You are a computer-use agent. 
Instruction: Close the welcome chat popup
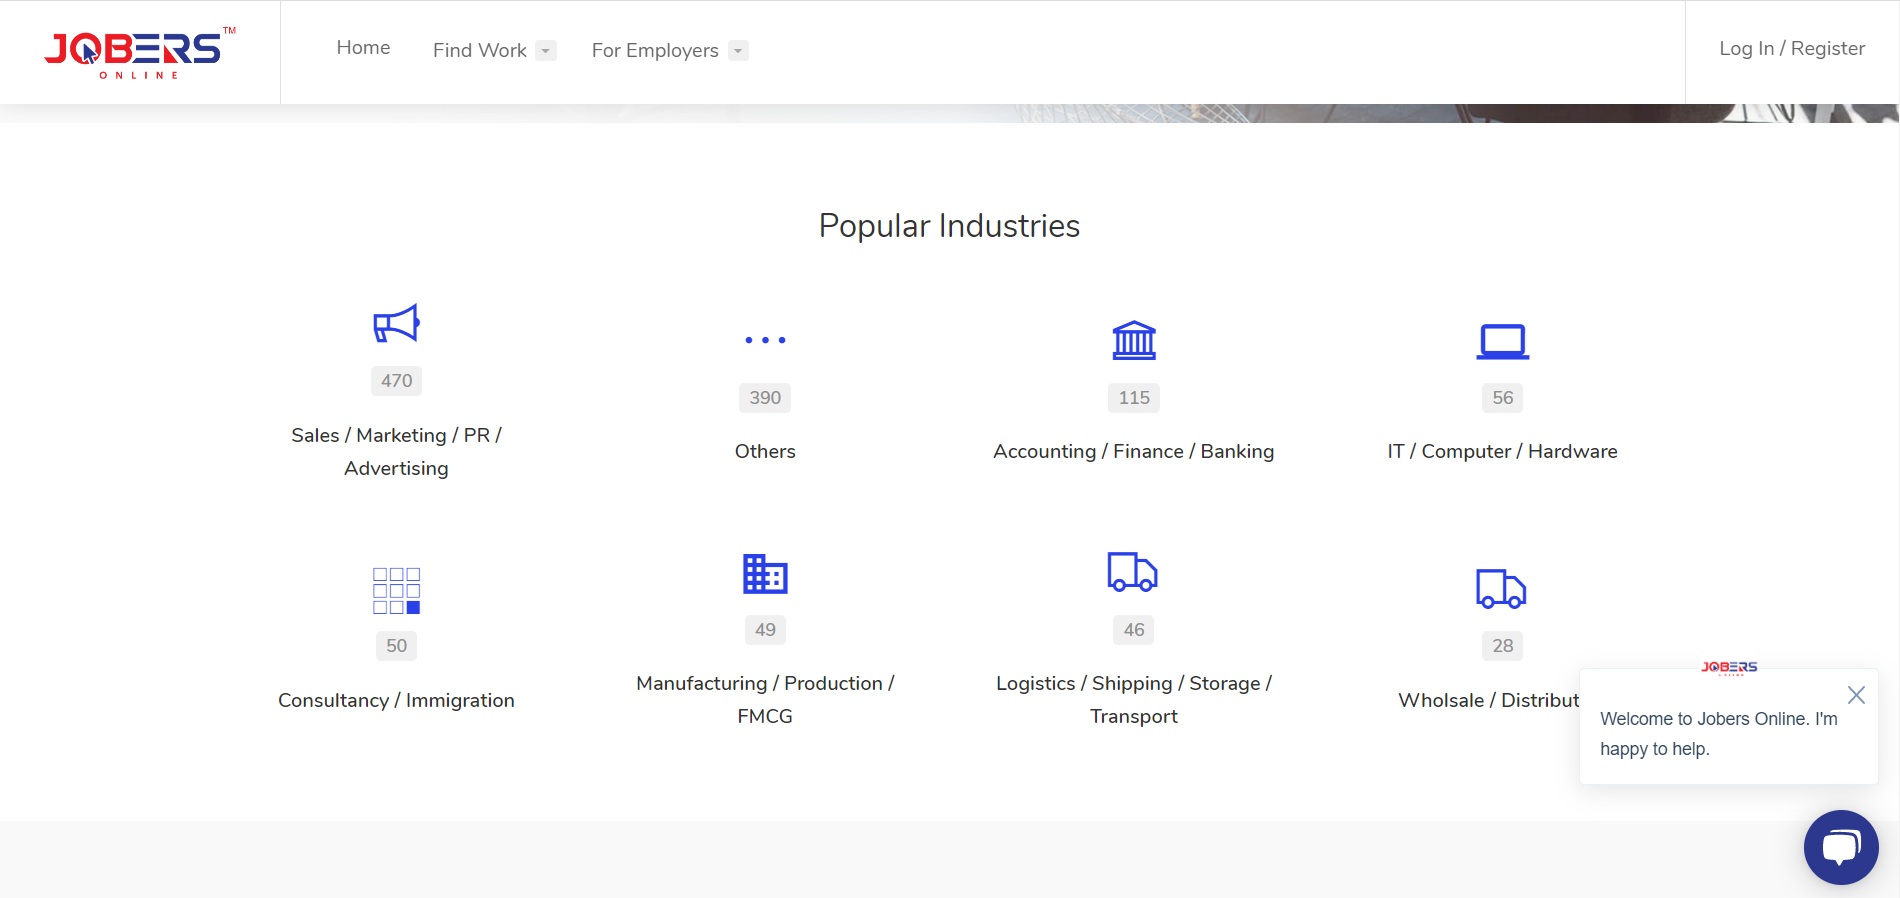point(1856,695)
